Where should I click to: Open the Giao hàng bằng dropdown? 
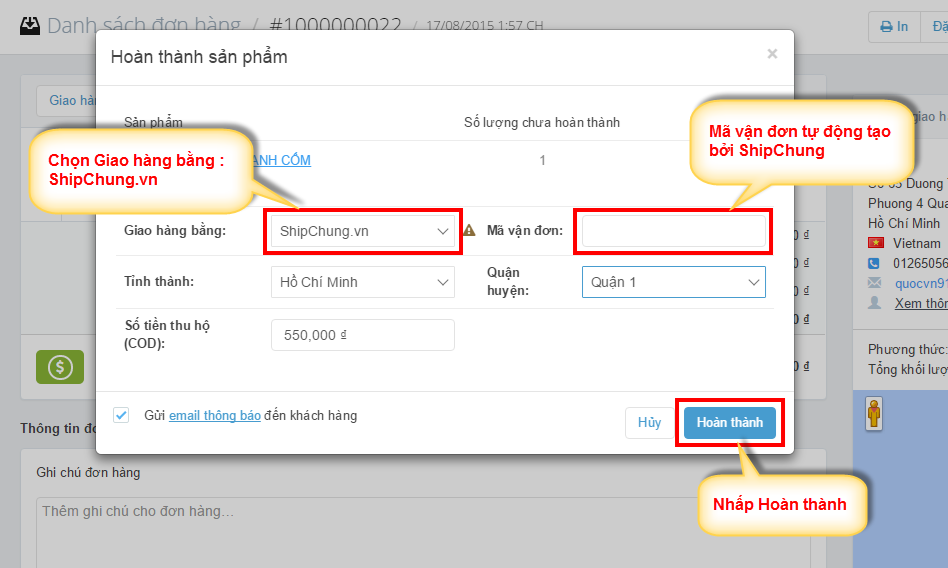(x=363, y=231)
